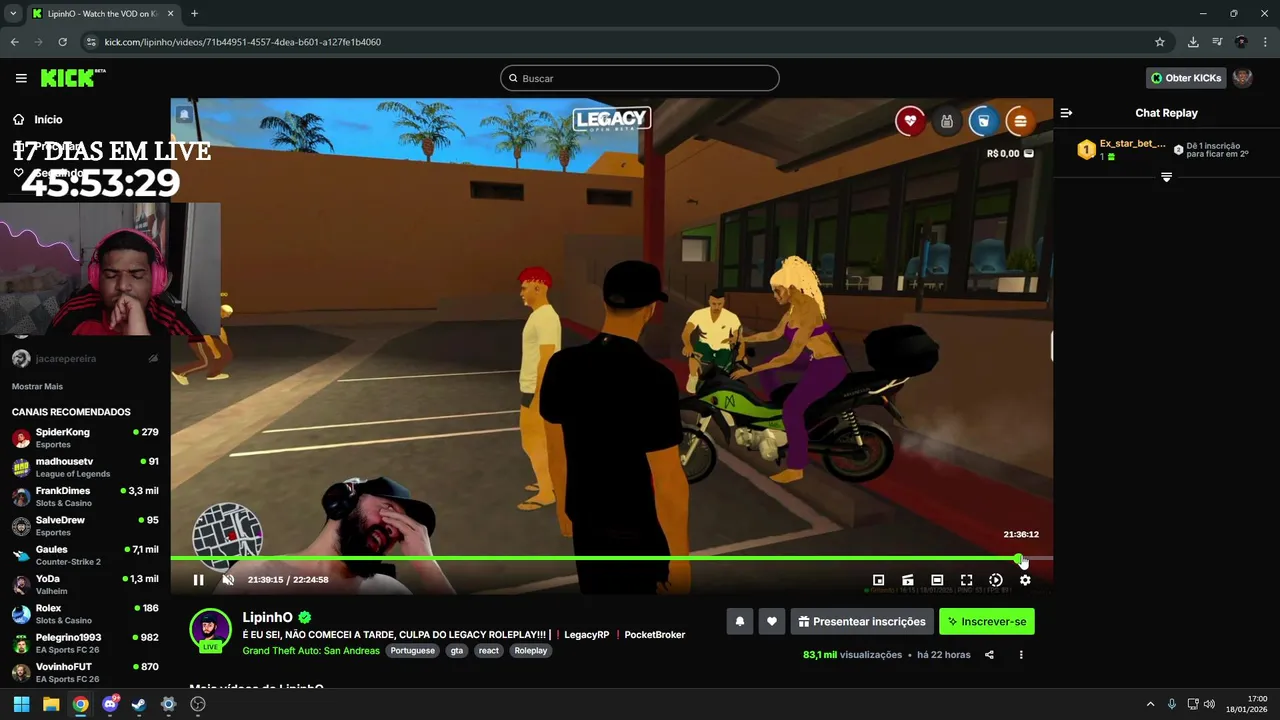Screen dimensions: 1280x720
Task: Click Presentear inscrições button
Action: pos(862,621)
